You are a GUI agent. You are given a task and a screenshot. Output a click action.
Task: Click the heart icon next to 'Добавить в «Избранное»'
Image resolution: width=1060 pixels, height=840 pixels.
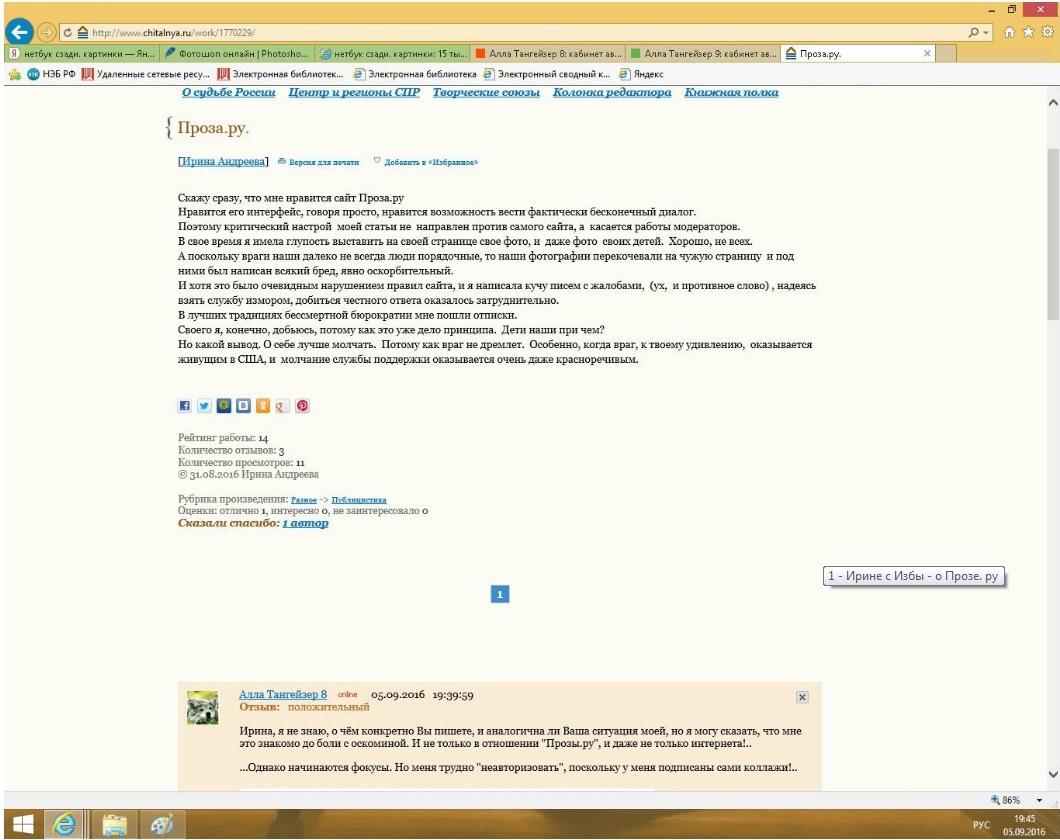click(x=377, y=160)
